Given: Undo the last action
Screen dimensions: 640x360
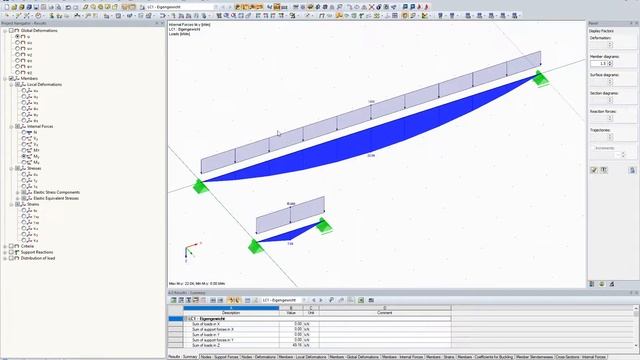Looking at the screenshot, I should pyautogui.click(x=68, y=7).
